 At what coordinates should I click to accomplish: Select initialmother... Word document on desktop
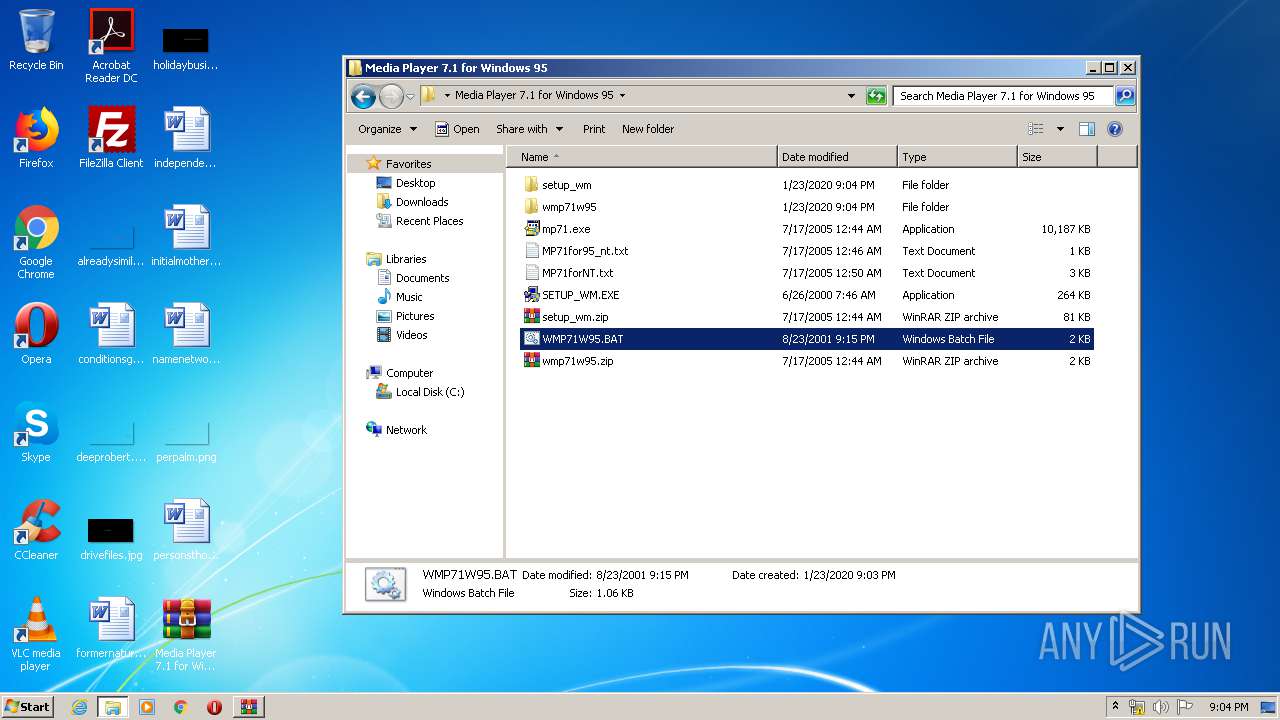point(186,236)
